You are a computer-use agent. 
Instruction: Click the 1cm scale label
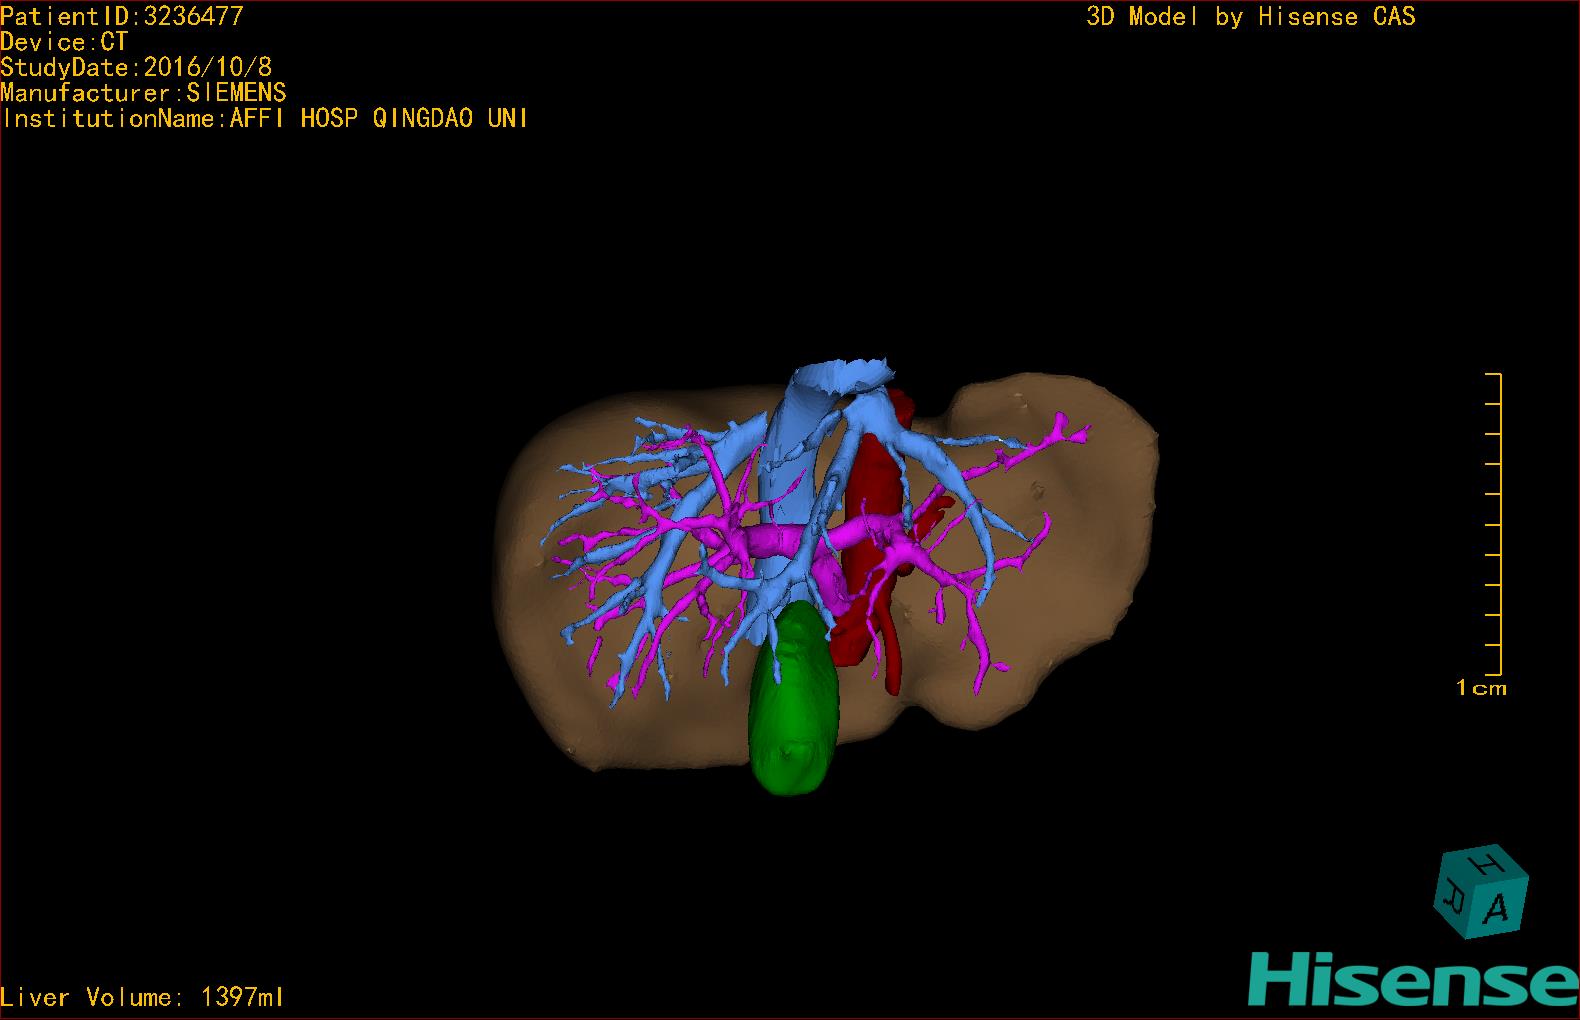tap(1481, 688)
